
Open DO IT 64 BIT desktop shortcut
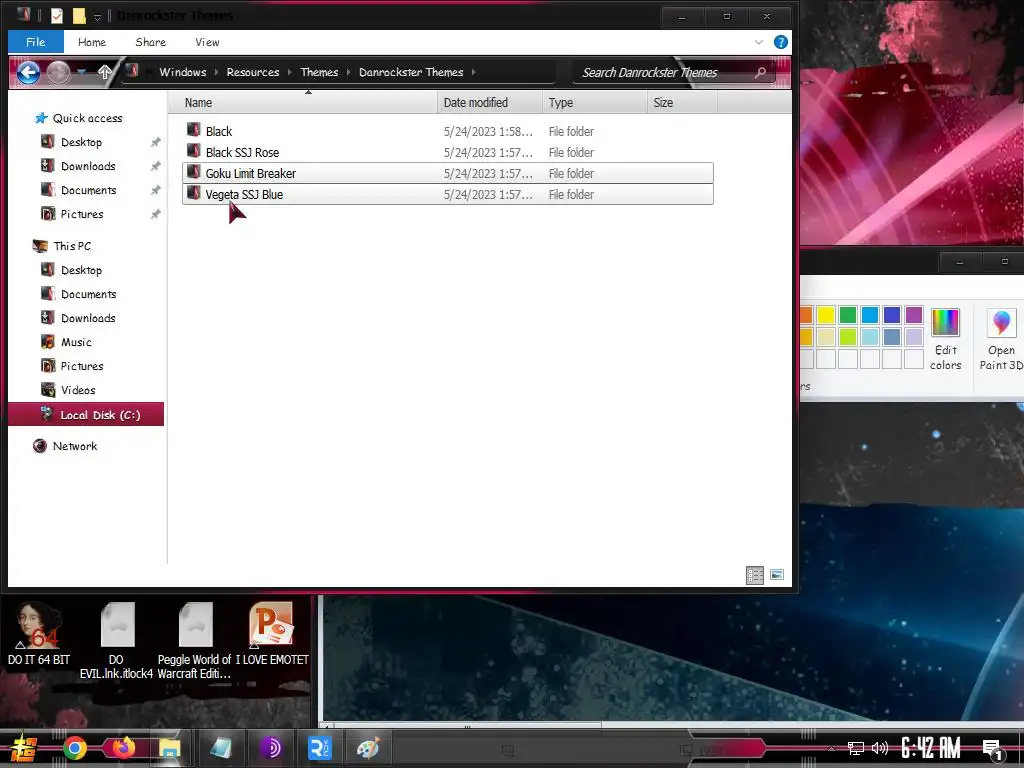pos(39,633)
